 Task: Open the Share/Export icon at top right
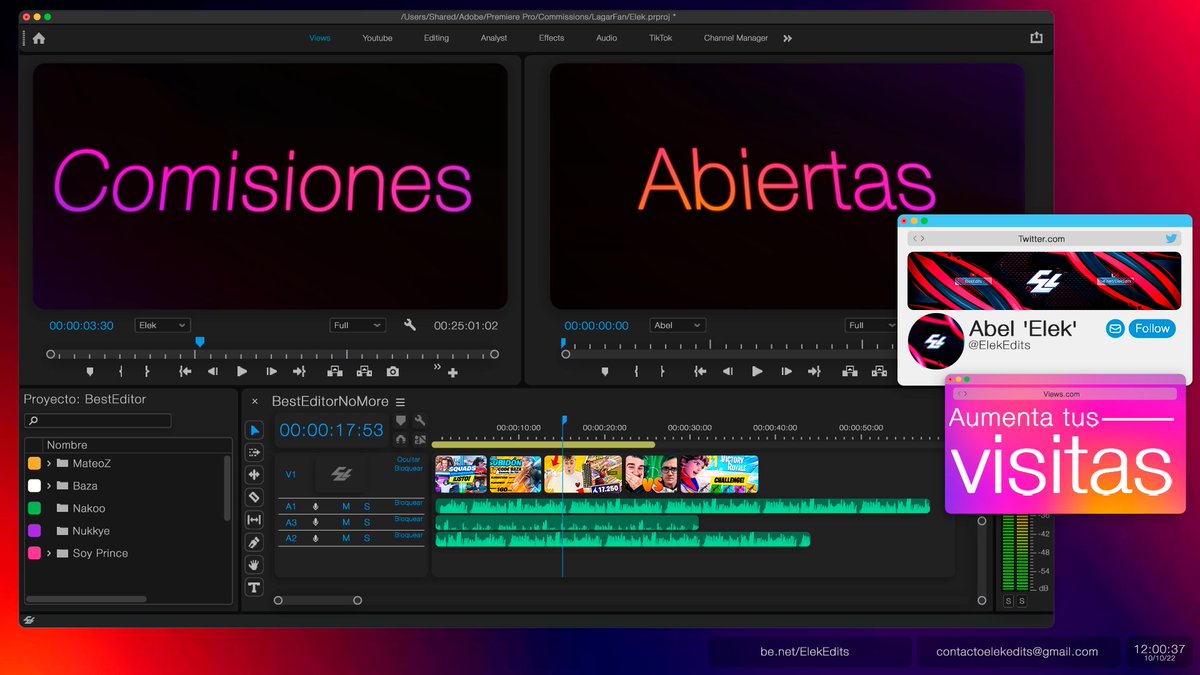(1036, 38)
